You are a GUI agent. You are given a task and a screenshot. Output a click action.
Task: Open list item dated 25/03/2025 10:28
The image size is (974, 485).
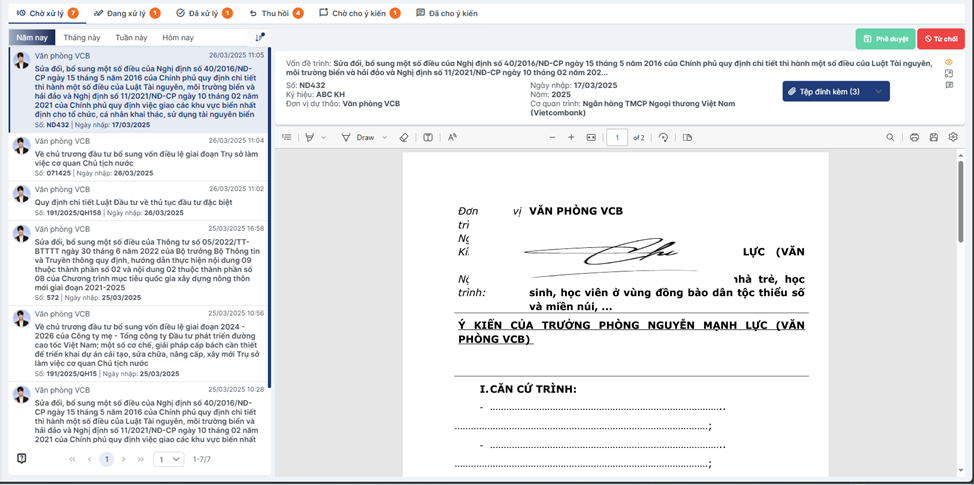[139, 415]
